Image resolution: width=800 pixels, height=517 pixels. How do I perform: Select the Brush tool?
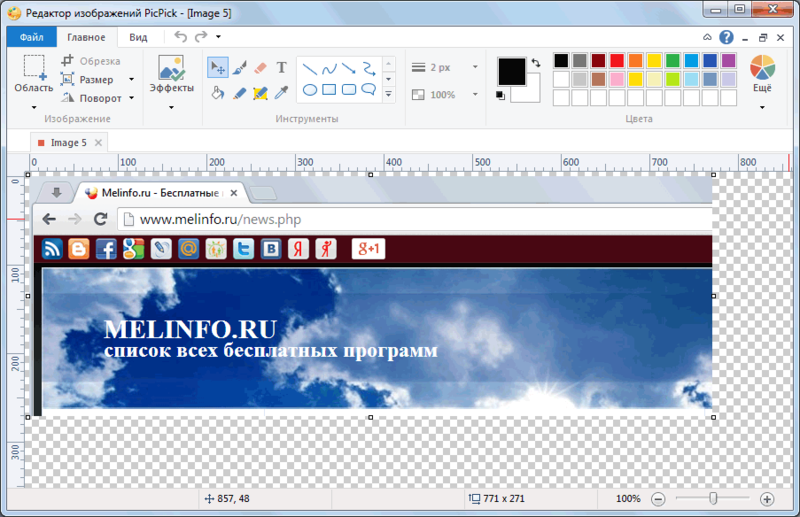[x=239, y=68]
